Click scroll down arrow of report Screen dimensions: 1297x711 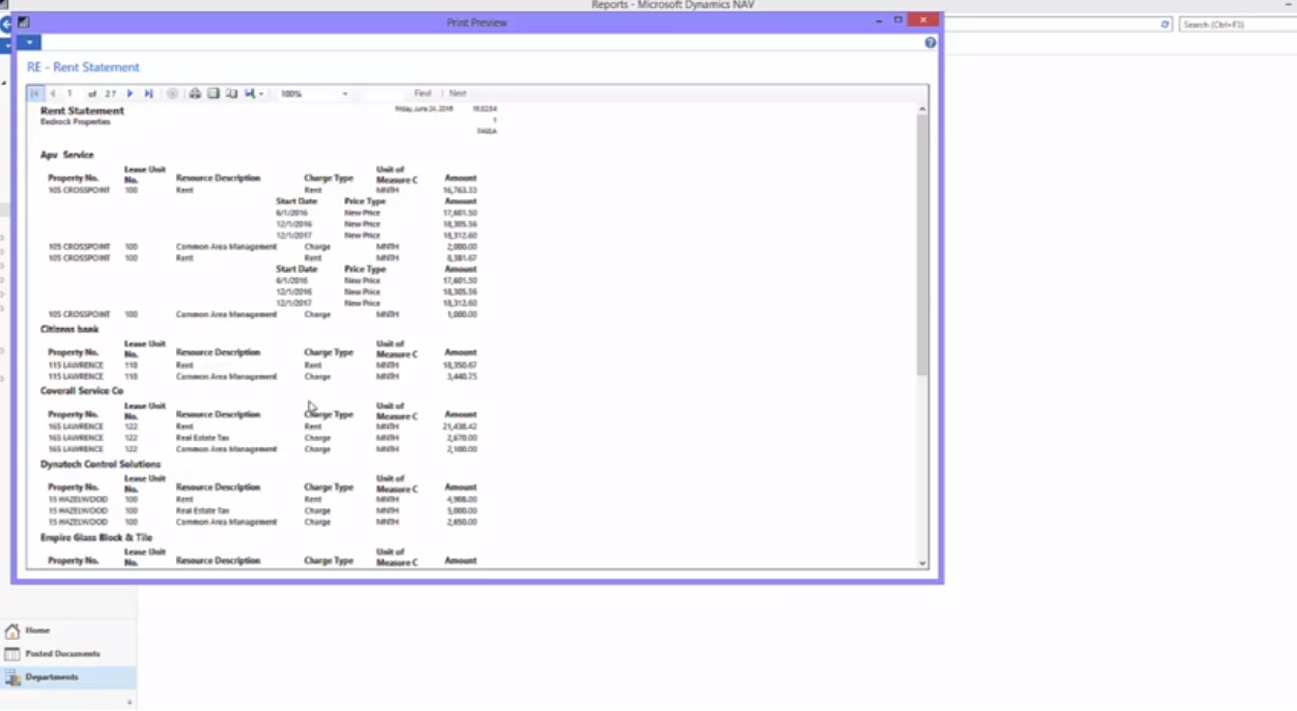coord(922,564)
